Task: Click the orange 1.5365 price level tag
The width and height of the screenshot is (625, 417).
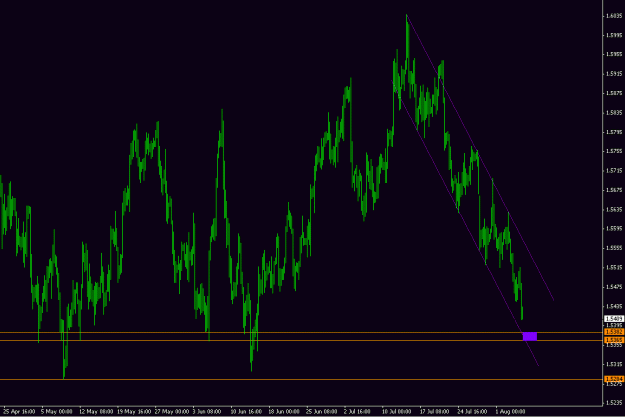Action: pyautogui.click(x=614, y=340)
